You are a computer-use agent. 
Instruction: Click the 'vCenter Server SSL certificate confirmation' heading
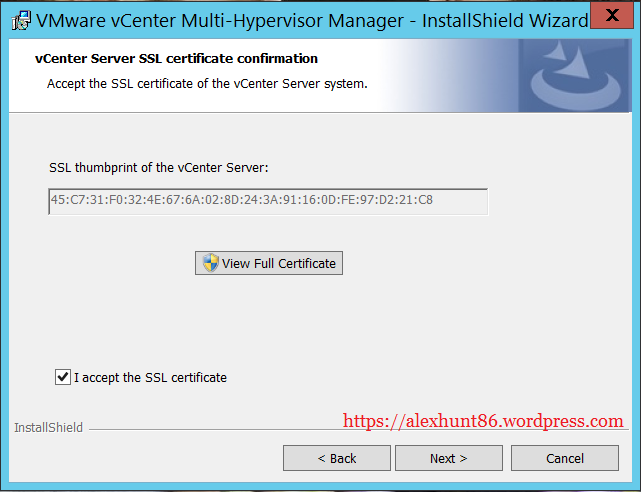click(x=176, y=59)
